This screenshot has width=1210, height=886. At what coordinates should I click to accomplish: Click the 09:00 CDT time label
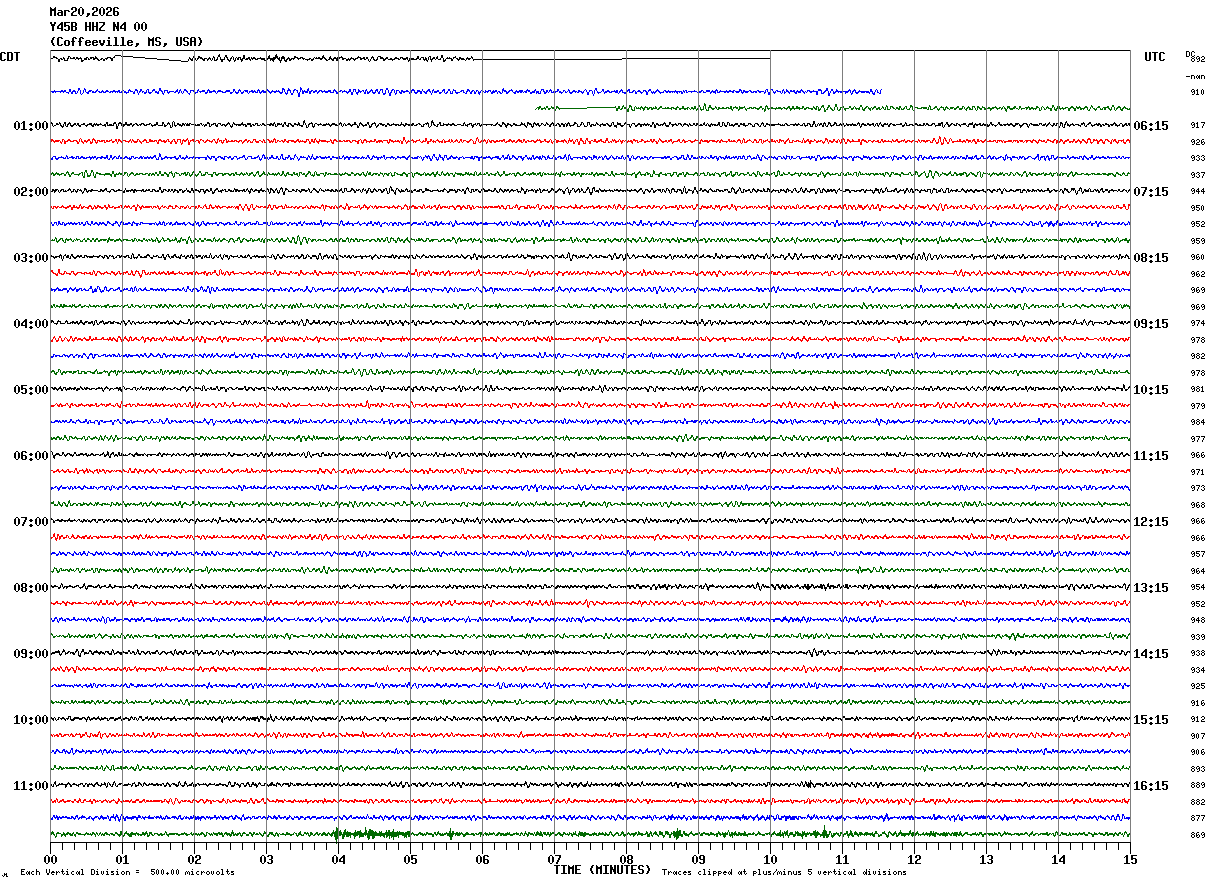point(31,654)
